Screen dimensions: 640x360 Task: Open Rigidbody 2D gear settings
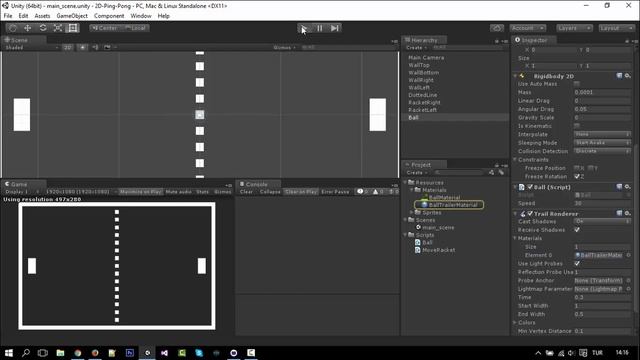click(x=628, y=76)
